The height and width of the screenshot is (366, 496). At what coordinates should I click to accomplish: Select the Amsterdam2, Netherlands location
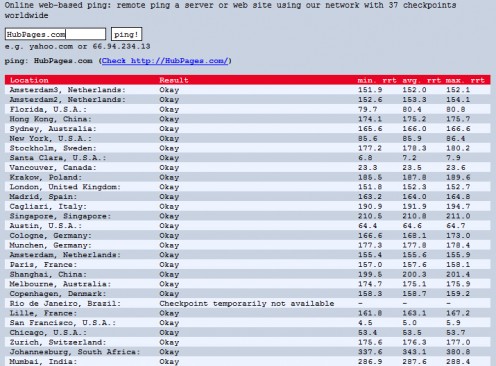point(68,99)
